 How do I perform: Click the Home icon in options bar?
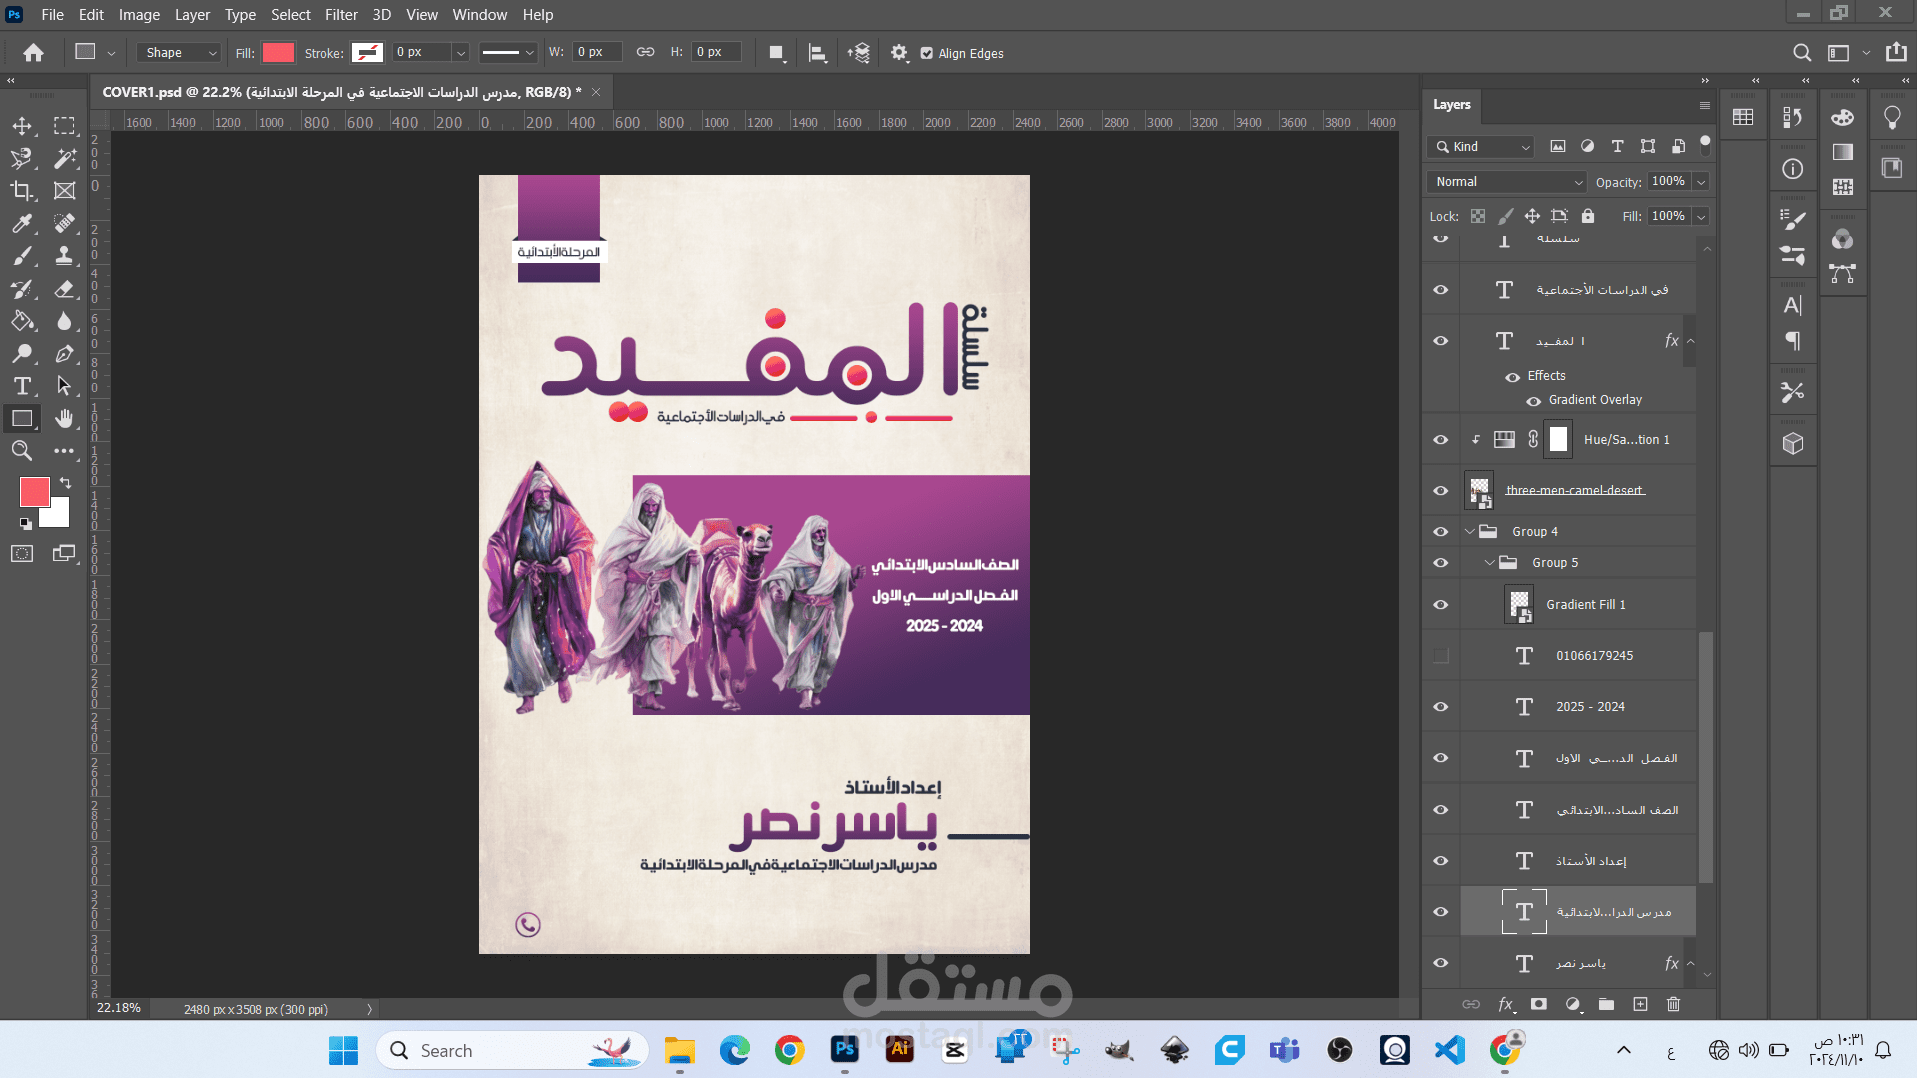(x=33, y=53)
